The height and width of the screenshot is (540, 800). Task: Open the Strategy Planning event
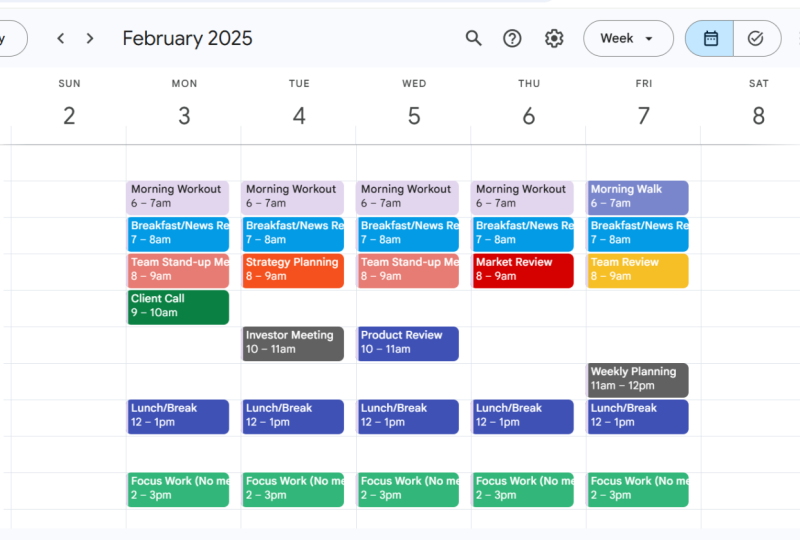coord(293,271)
